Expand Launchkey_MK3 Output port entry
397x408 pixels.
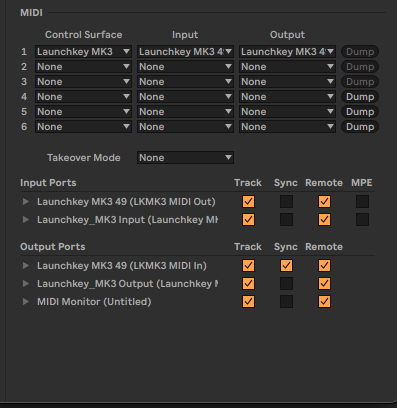26,284
